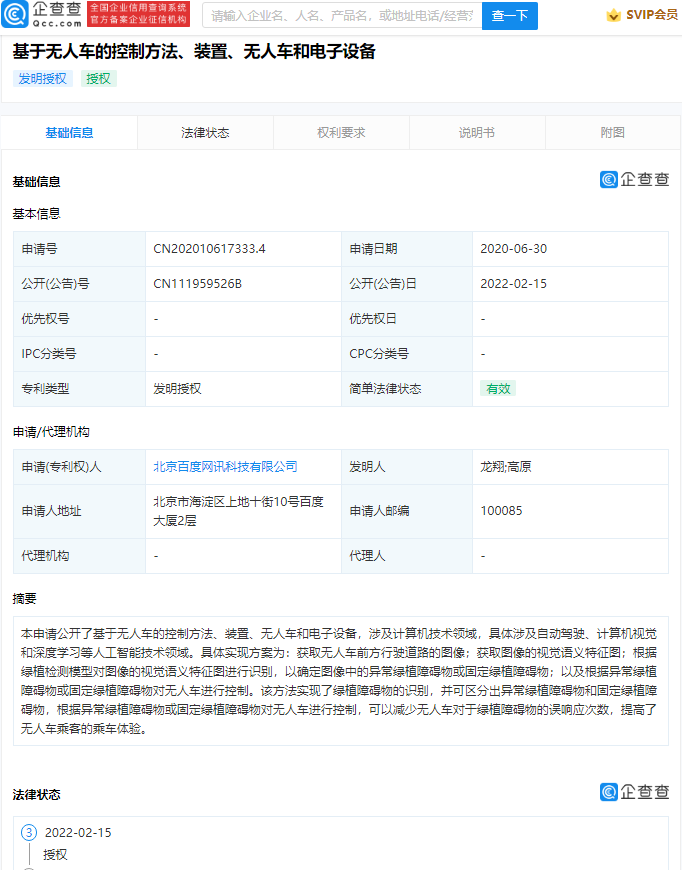
Task: Select the 基础信息 tab
Action: 69,133
